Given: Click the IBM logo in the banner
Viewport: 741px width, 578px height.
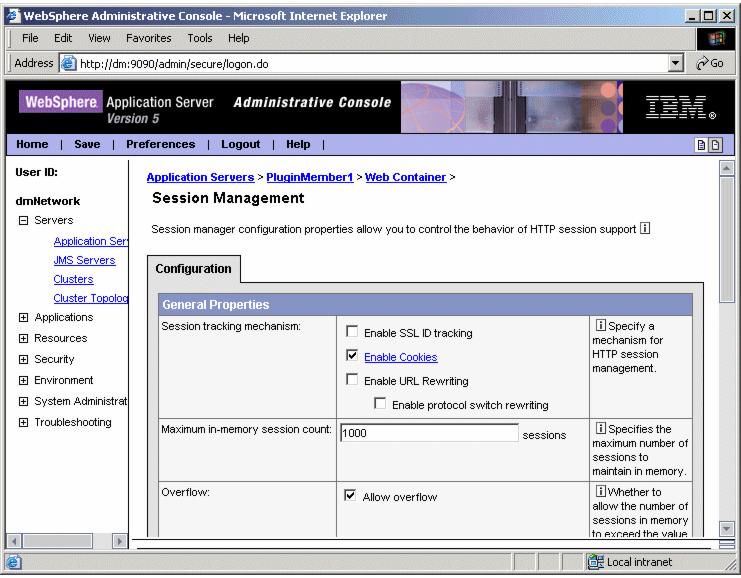Looking at the screenshot, I should click(x=681, y=107).
